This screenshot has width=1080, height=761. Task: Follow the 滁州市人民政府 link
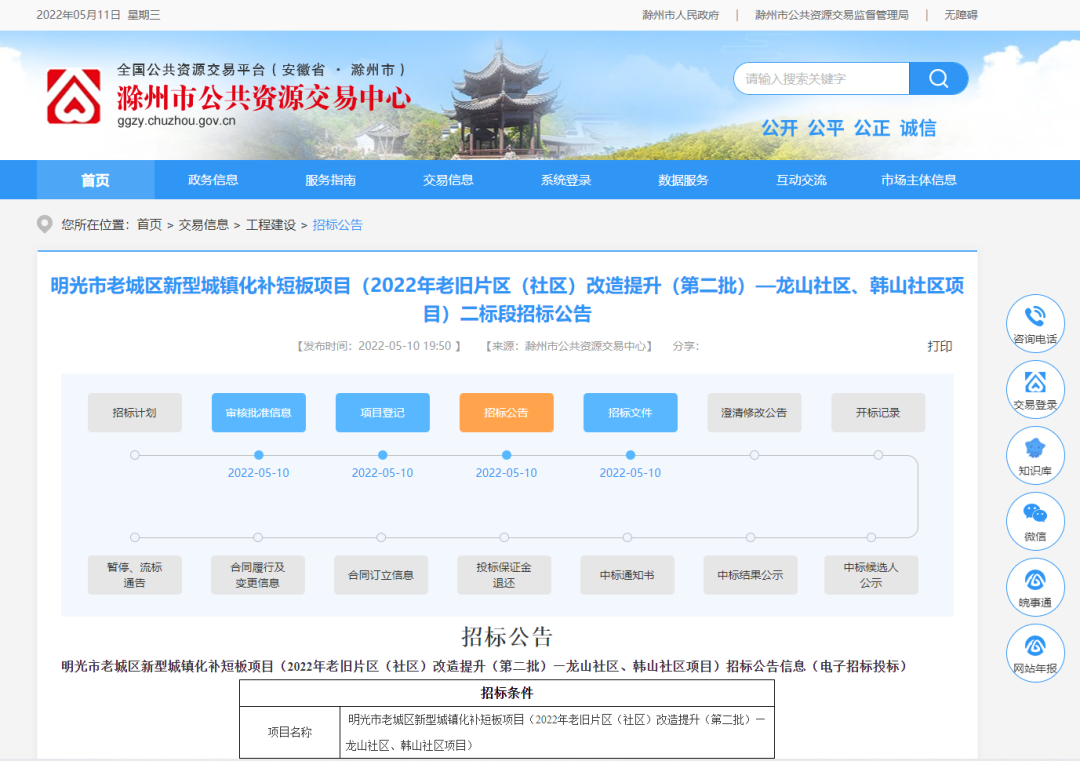(680, 15)
